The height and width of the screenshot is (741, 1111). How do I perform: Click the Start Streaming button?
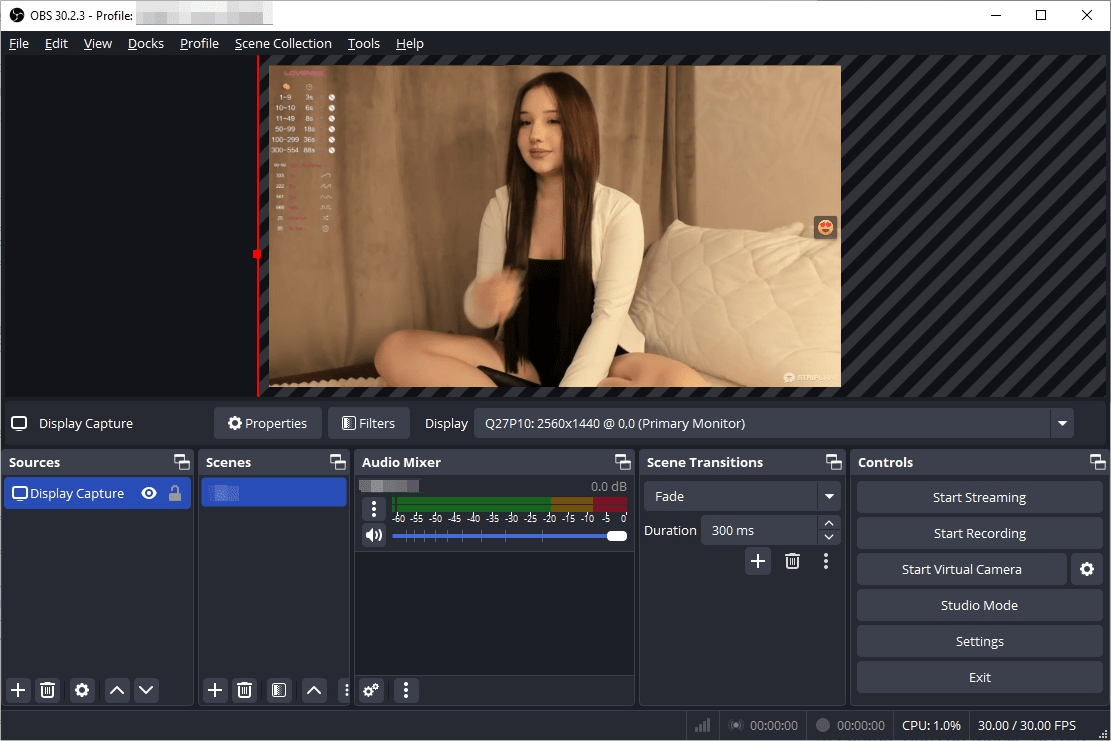(978, 497)
